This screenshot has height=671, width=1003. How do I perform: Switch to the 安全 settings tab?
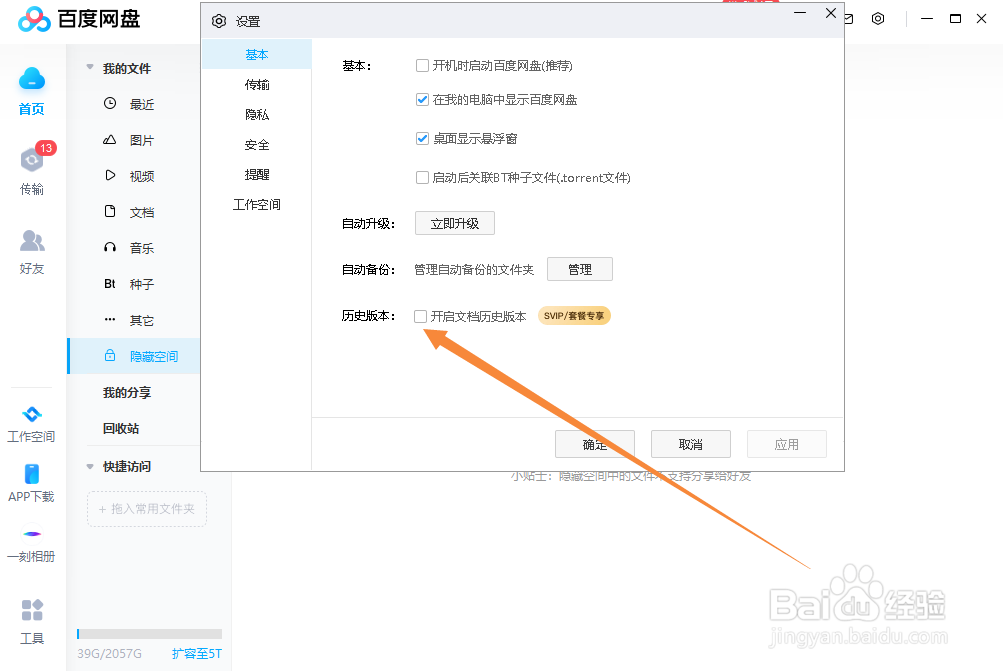(x=257, y=145)
